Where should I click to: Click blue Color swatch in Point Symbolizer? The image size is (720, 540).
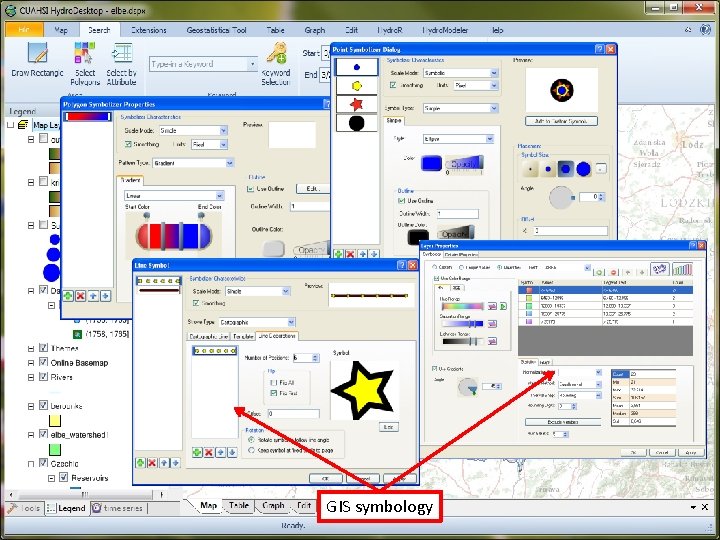tap(432, 163)
